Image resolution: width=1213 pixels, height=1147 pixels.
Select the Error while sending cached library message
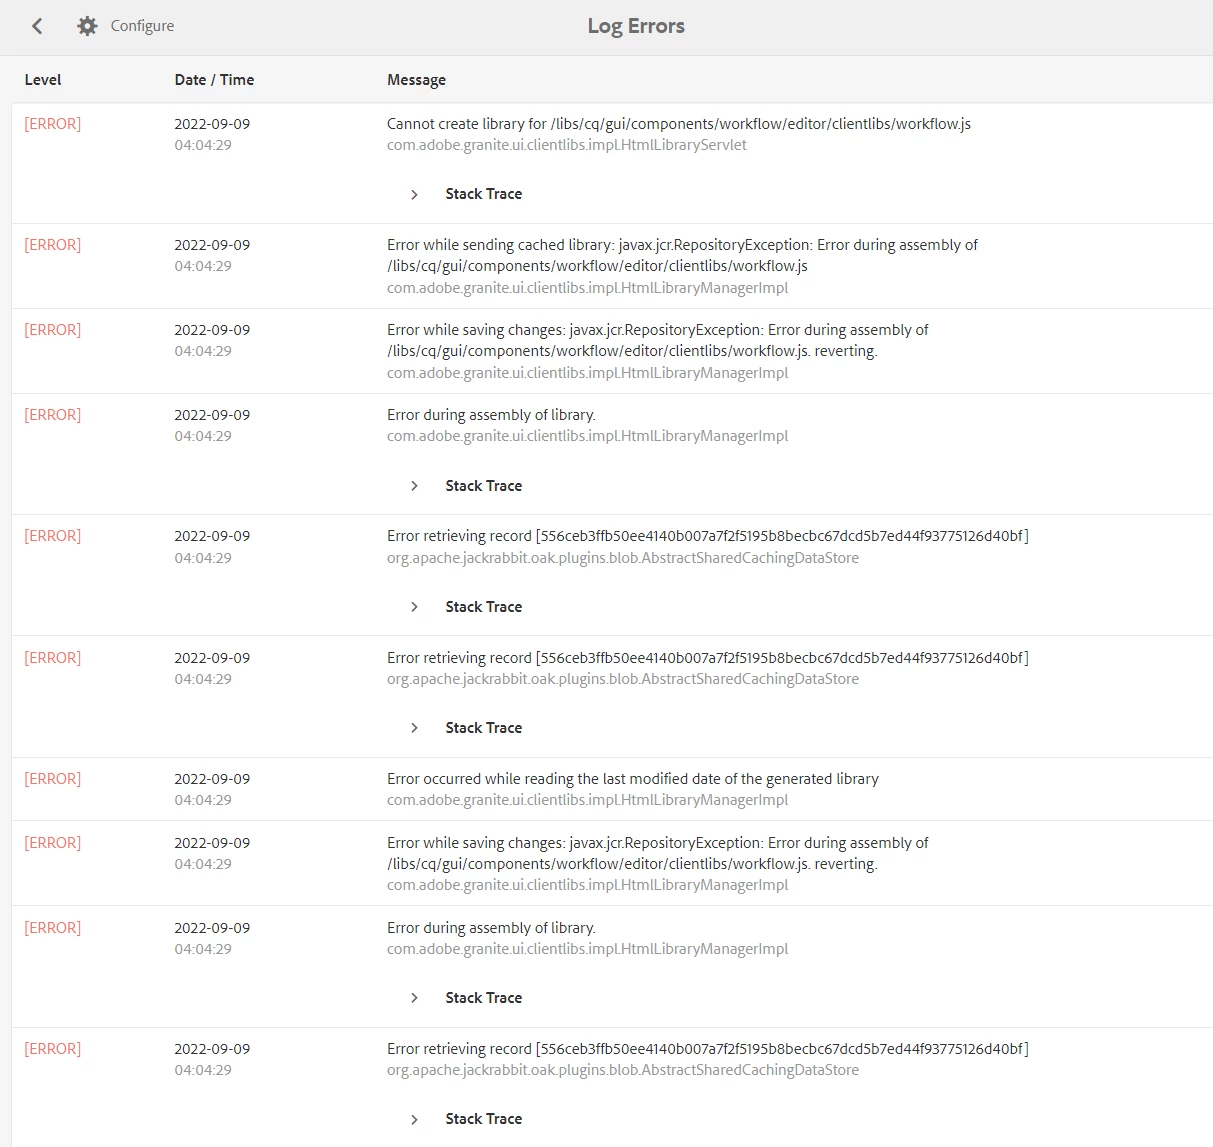click(682, 255)
